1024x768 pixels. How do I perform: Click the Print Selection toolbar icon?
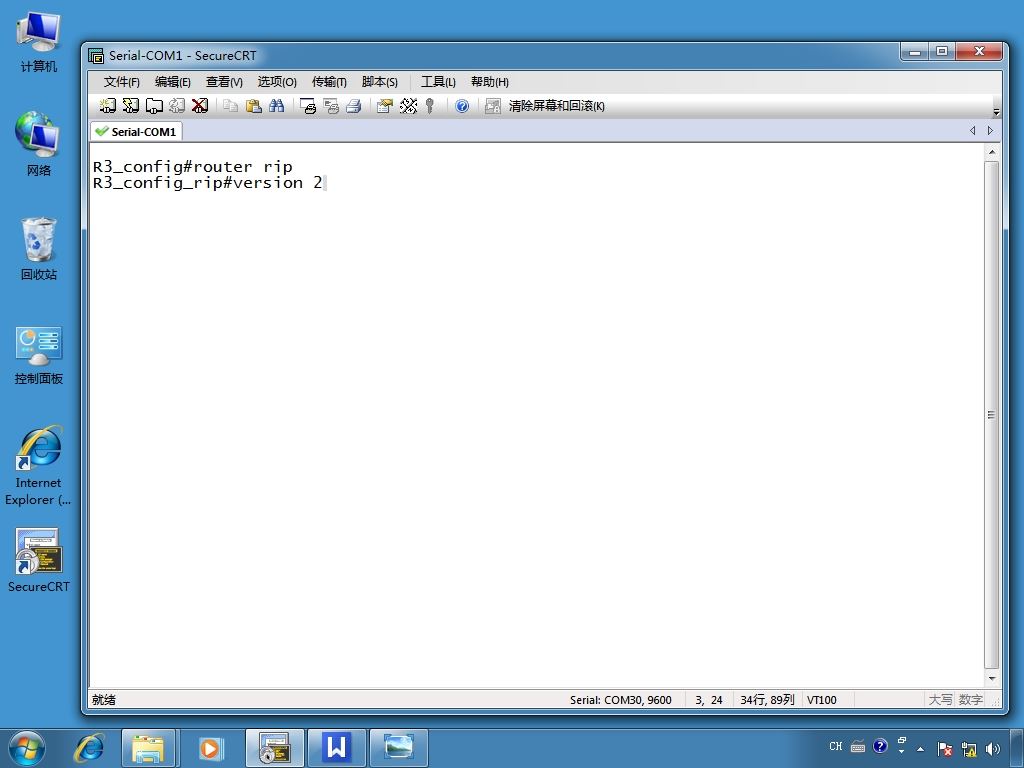[331, 106]
